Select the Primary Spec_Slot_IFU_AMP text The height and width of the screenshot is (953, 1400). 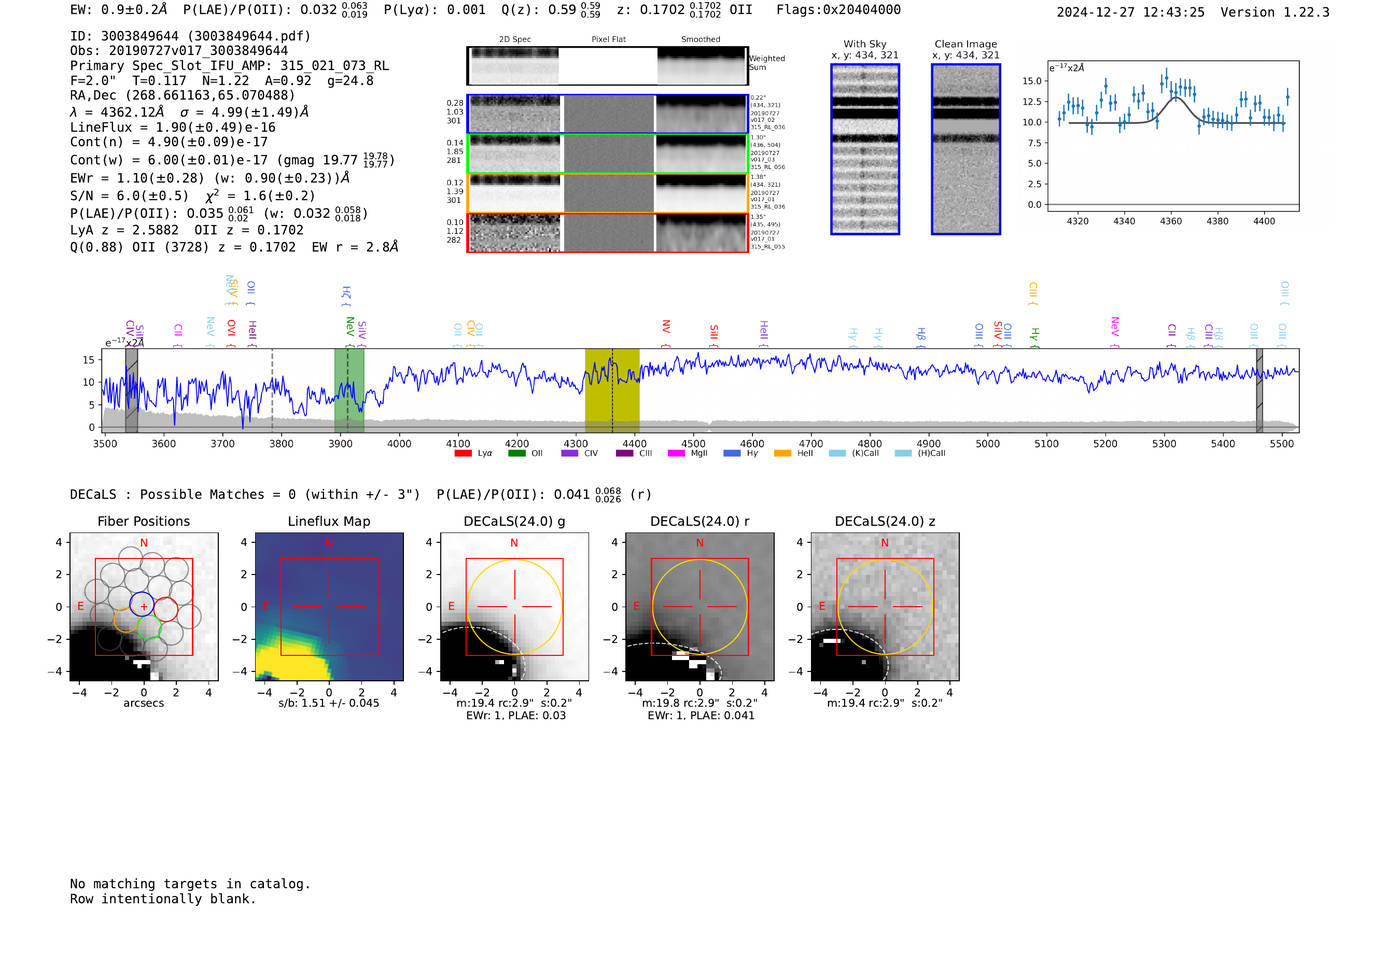[229, 66]
